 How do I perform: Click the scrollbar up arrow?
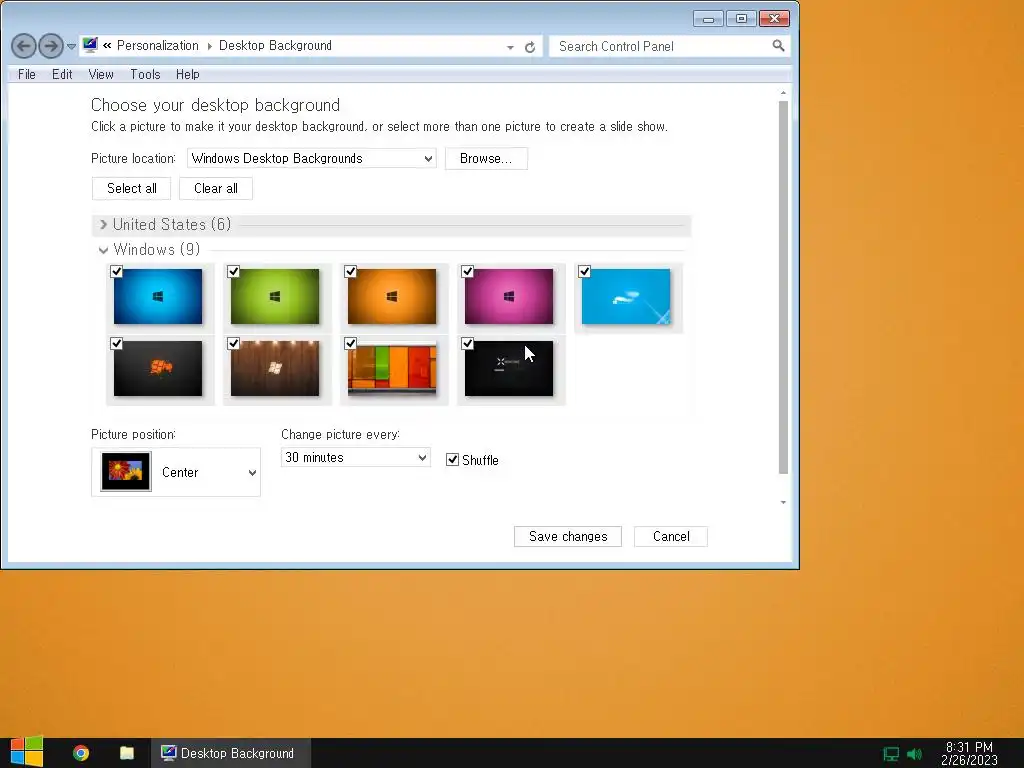(x=783, y=93)
